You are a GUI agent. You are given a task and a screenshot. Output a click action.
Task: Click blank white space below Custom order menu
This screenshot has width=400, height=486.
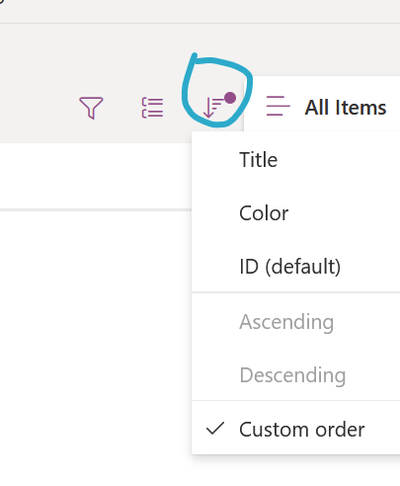(x=296, y=471)
